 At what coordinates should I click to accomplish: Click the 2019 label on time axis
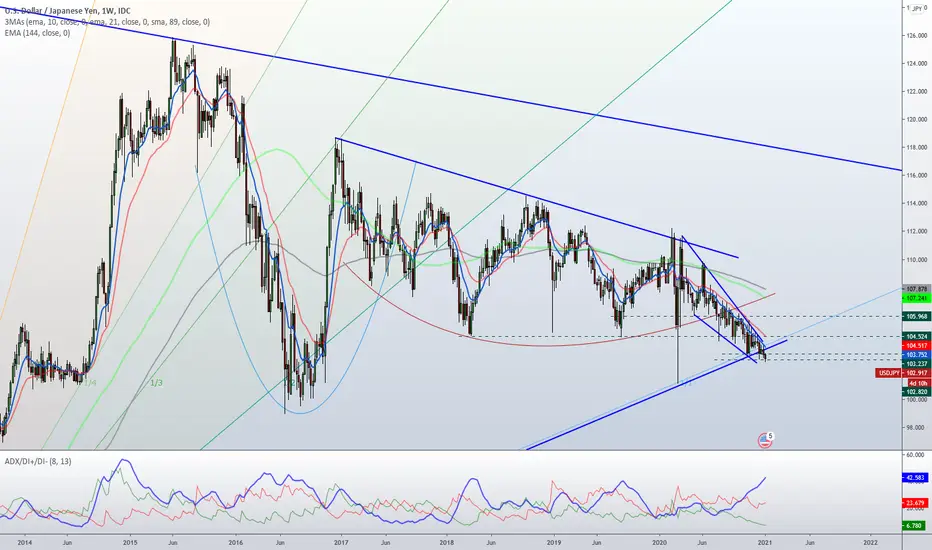click(x=553, y=542)
